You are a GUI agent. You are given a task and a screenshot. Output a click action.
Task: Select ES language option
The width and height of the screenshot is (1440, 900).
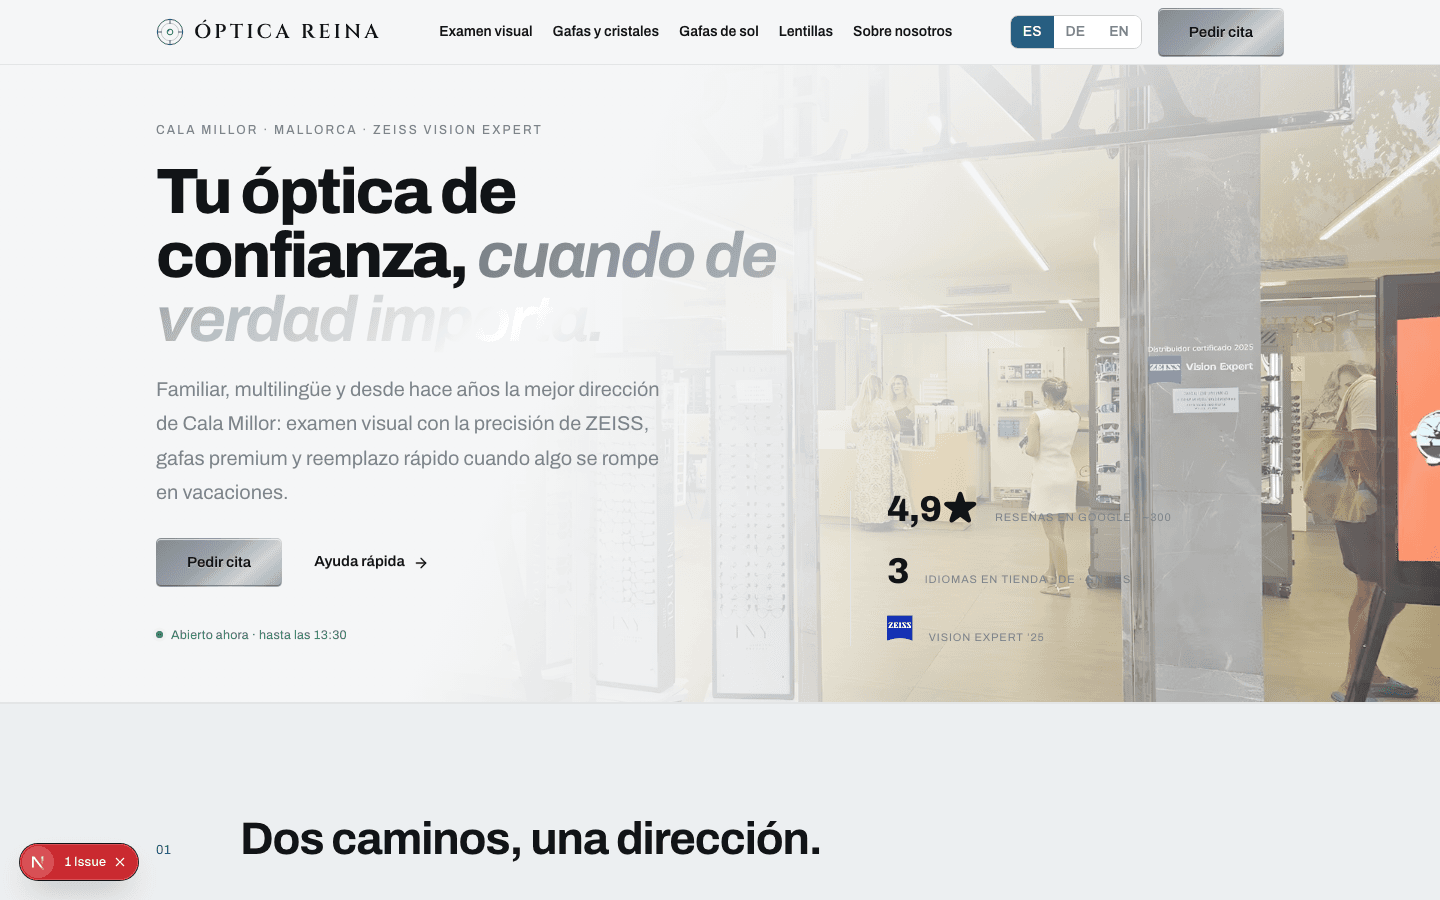(x=1032, y=32)
